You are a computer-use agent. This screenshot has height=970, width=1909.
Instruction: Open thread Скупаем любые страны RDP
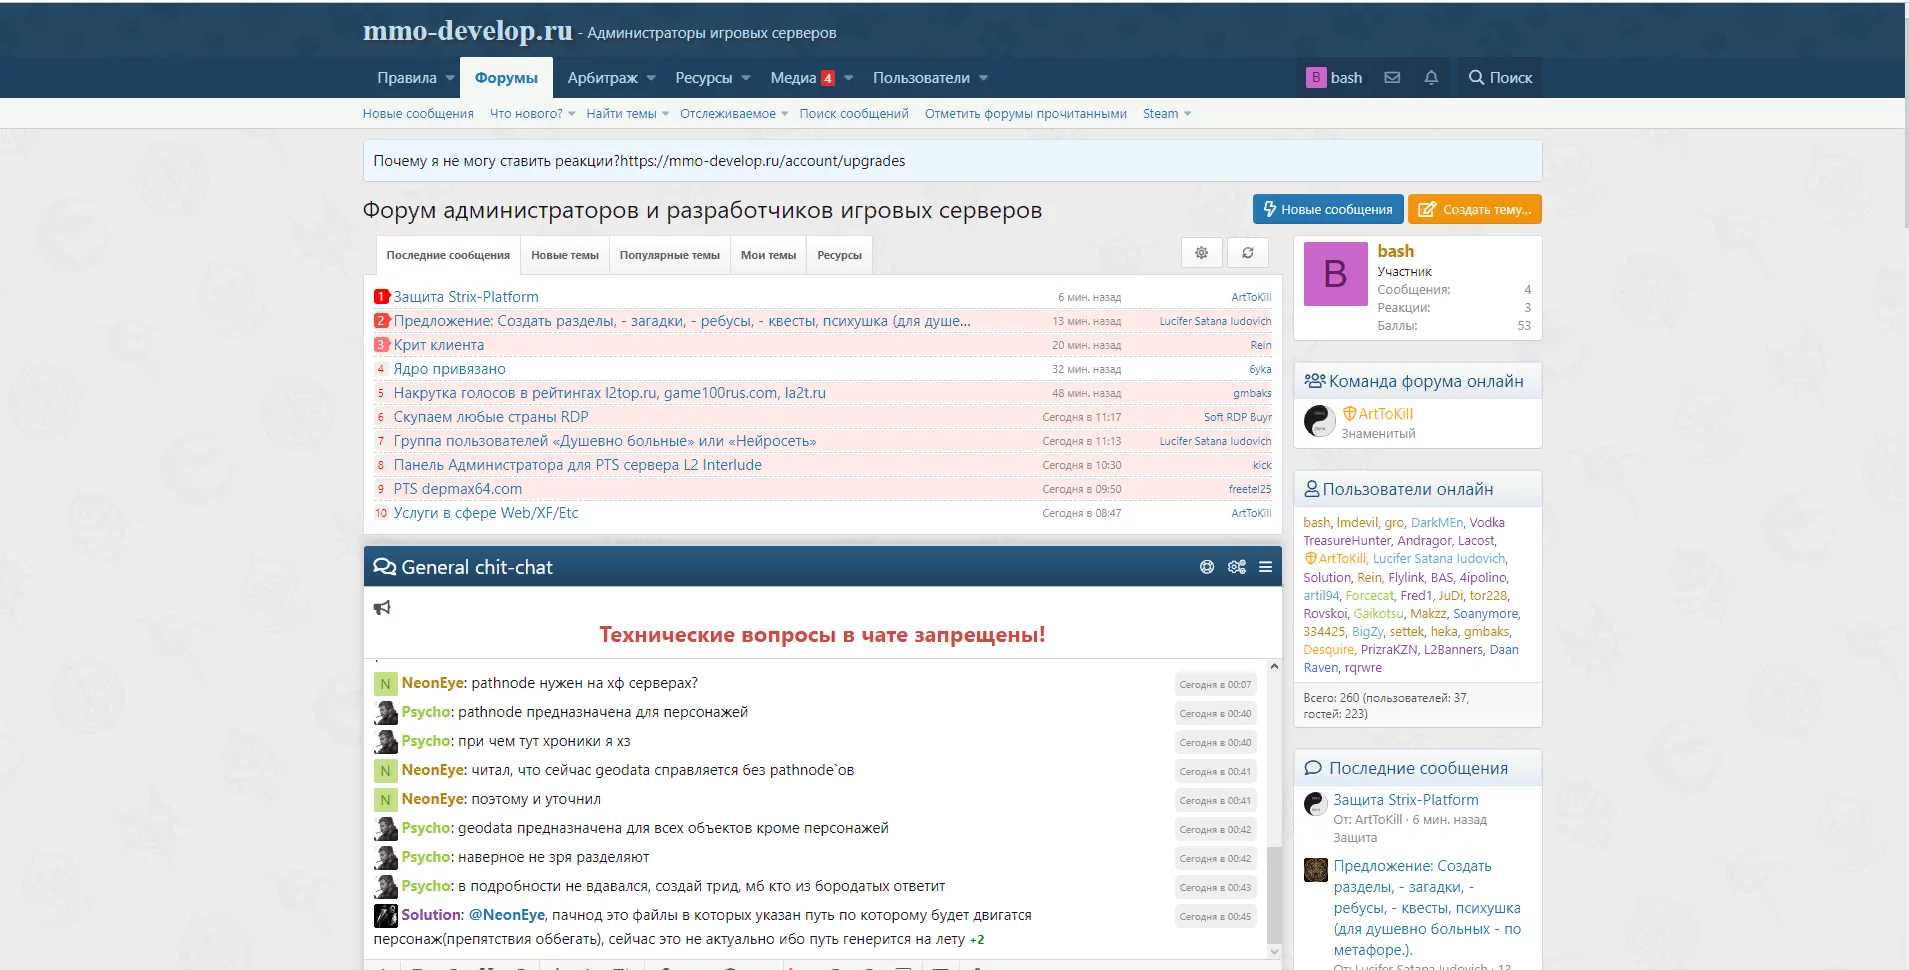click(x=491, y=417)
